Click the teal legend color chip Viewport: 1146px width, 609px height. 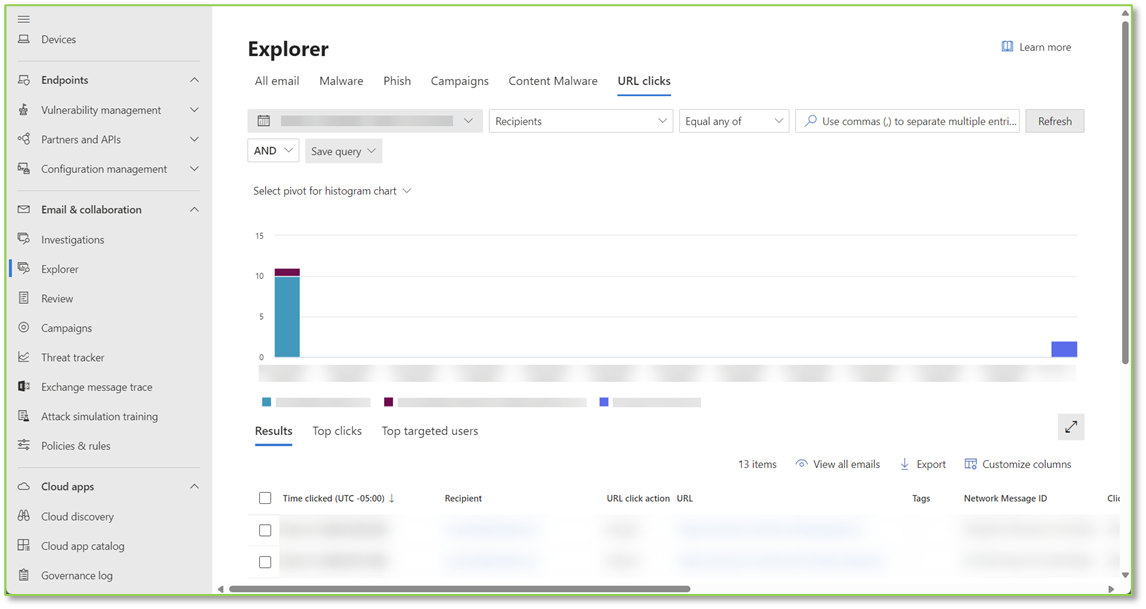(266, 401)
